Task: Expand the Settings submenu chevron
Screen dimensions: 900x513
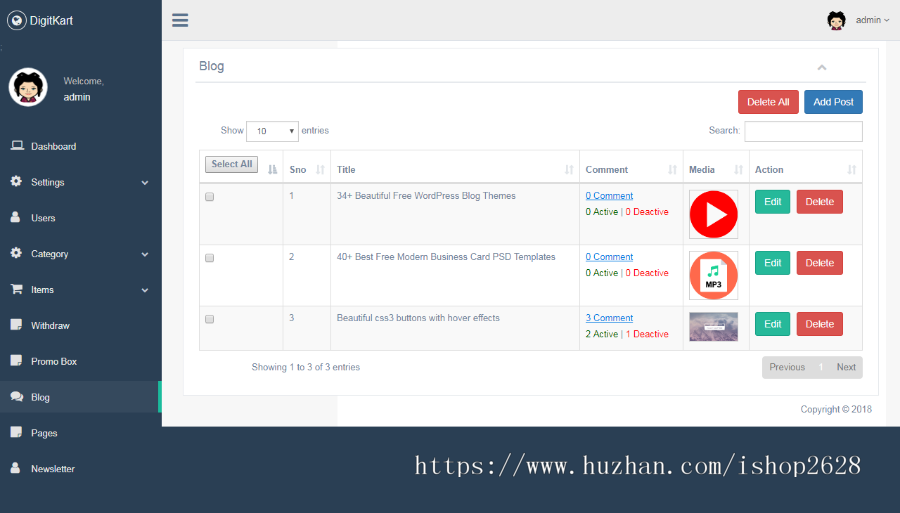Action: click(x=145, y=182)
